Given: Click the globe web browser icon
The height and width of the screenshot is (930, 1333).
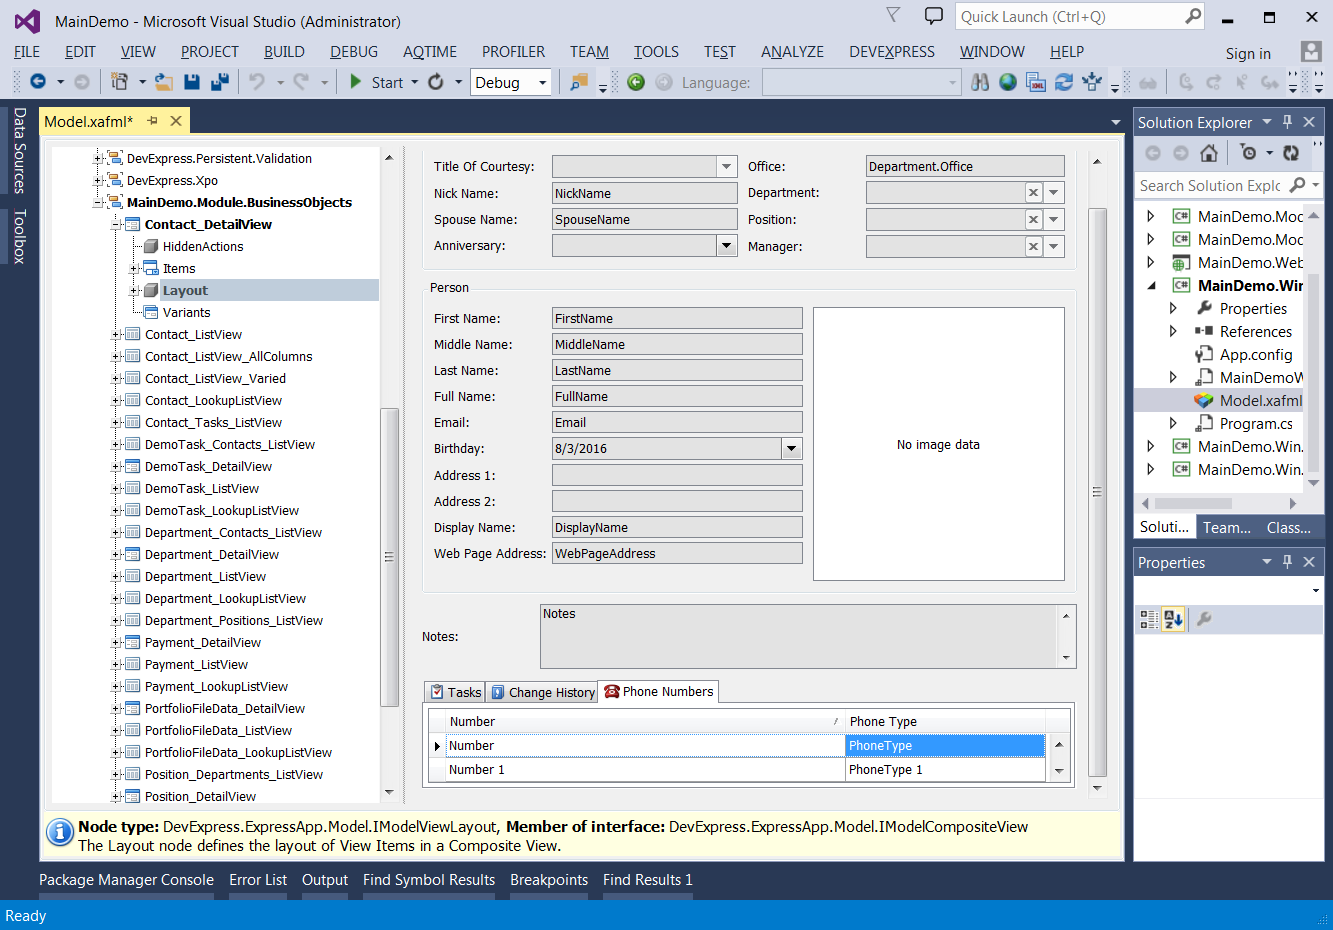Looking at the screenshot, I should (x=1007, y=82).
